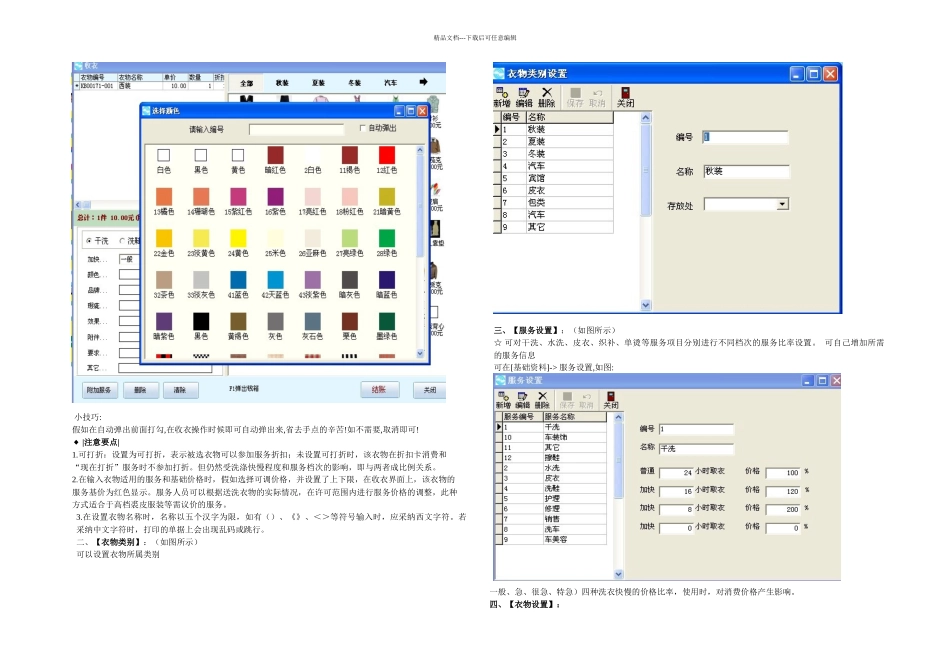Select the 包类 row in category list

click(x=557, y=202)
